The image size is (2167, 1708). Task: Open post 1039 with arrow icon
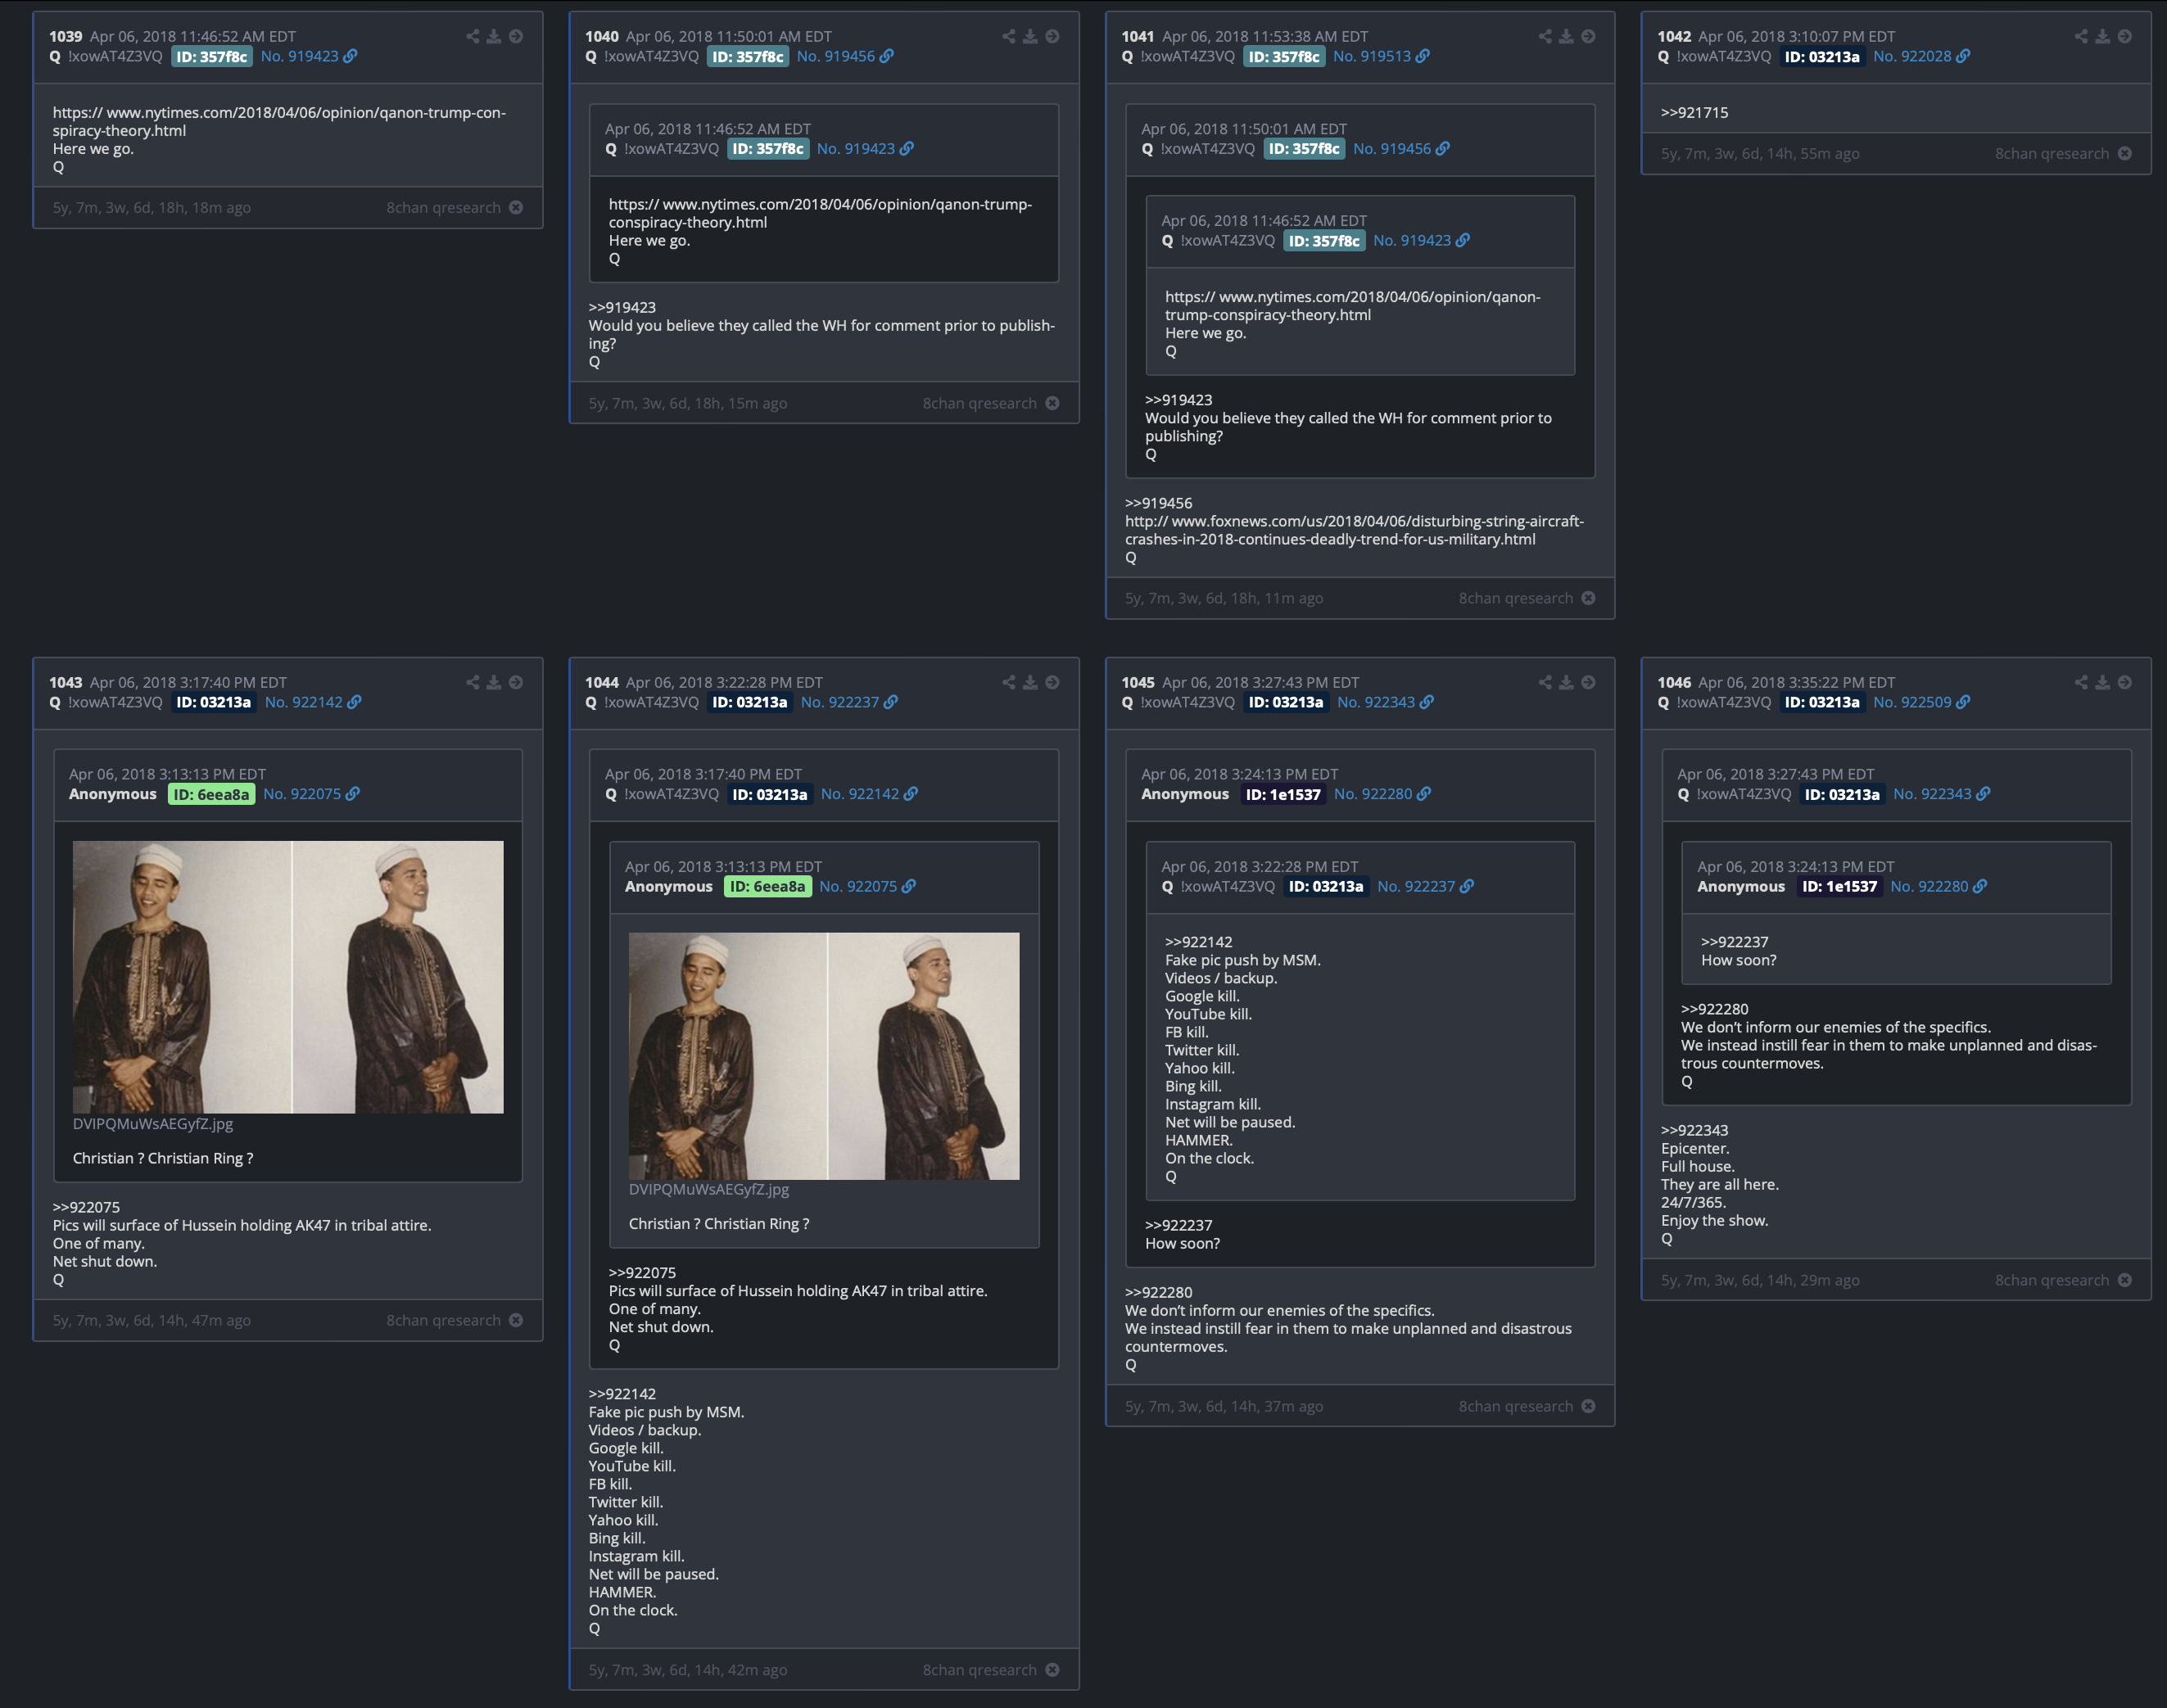pyautogui.click(x=516, y=36)
